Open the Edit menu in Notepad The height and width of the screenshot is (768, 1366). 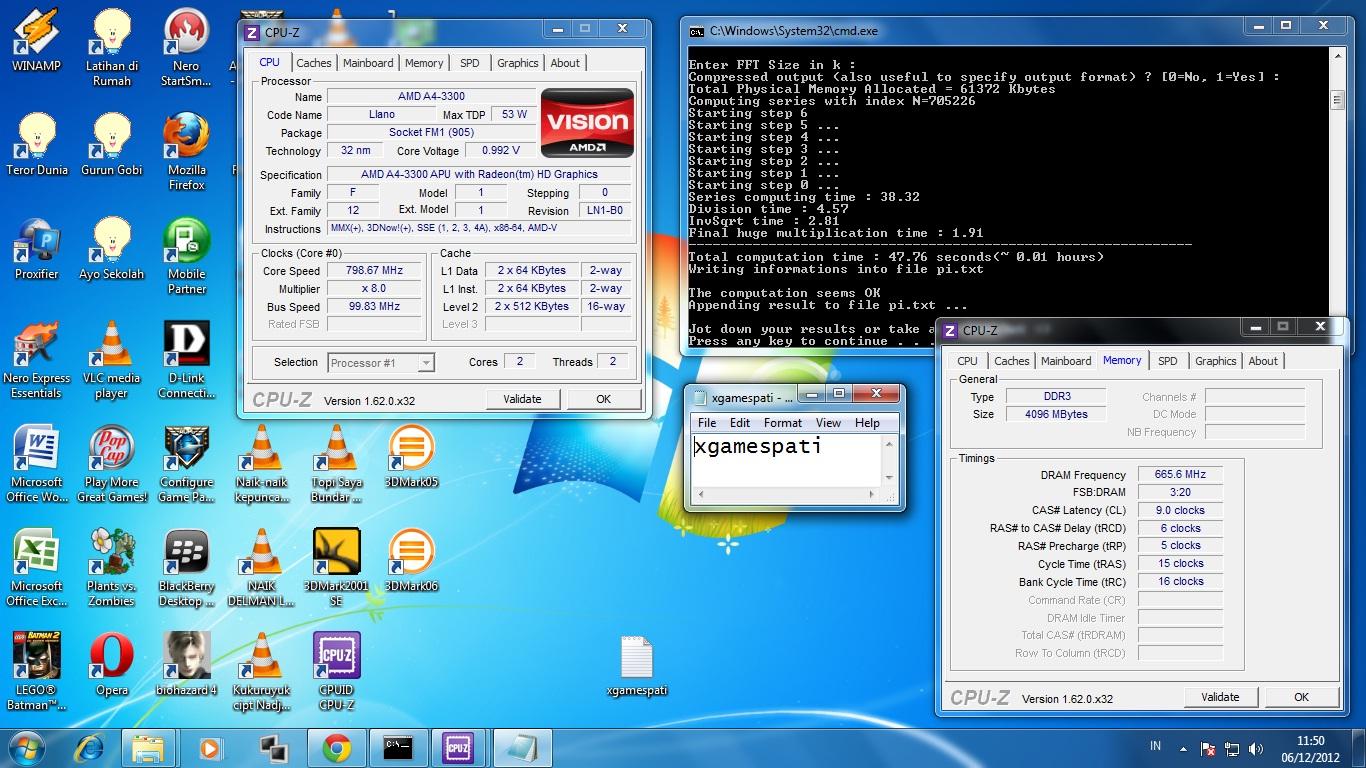740,423
